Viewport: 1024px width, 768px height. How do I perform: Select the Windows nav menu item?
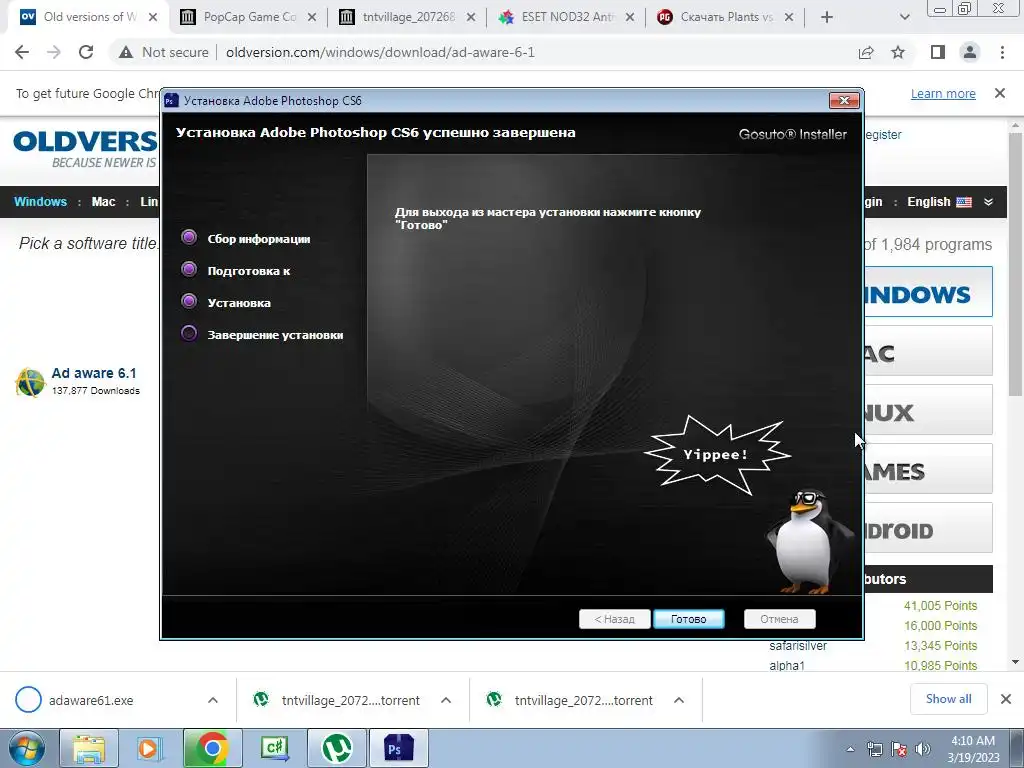point(40,202)
